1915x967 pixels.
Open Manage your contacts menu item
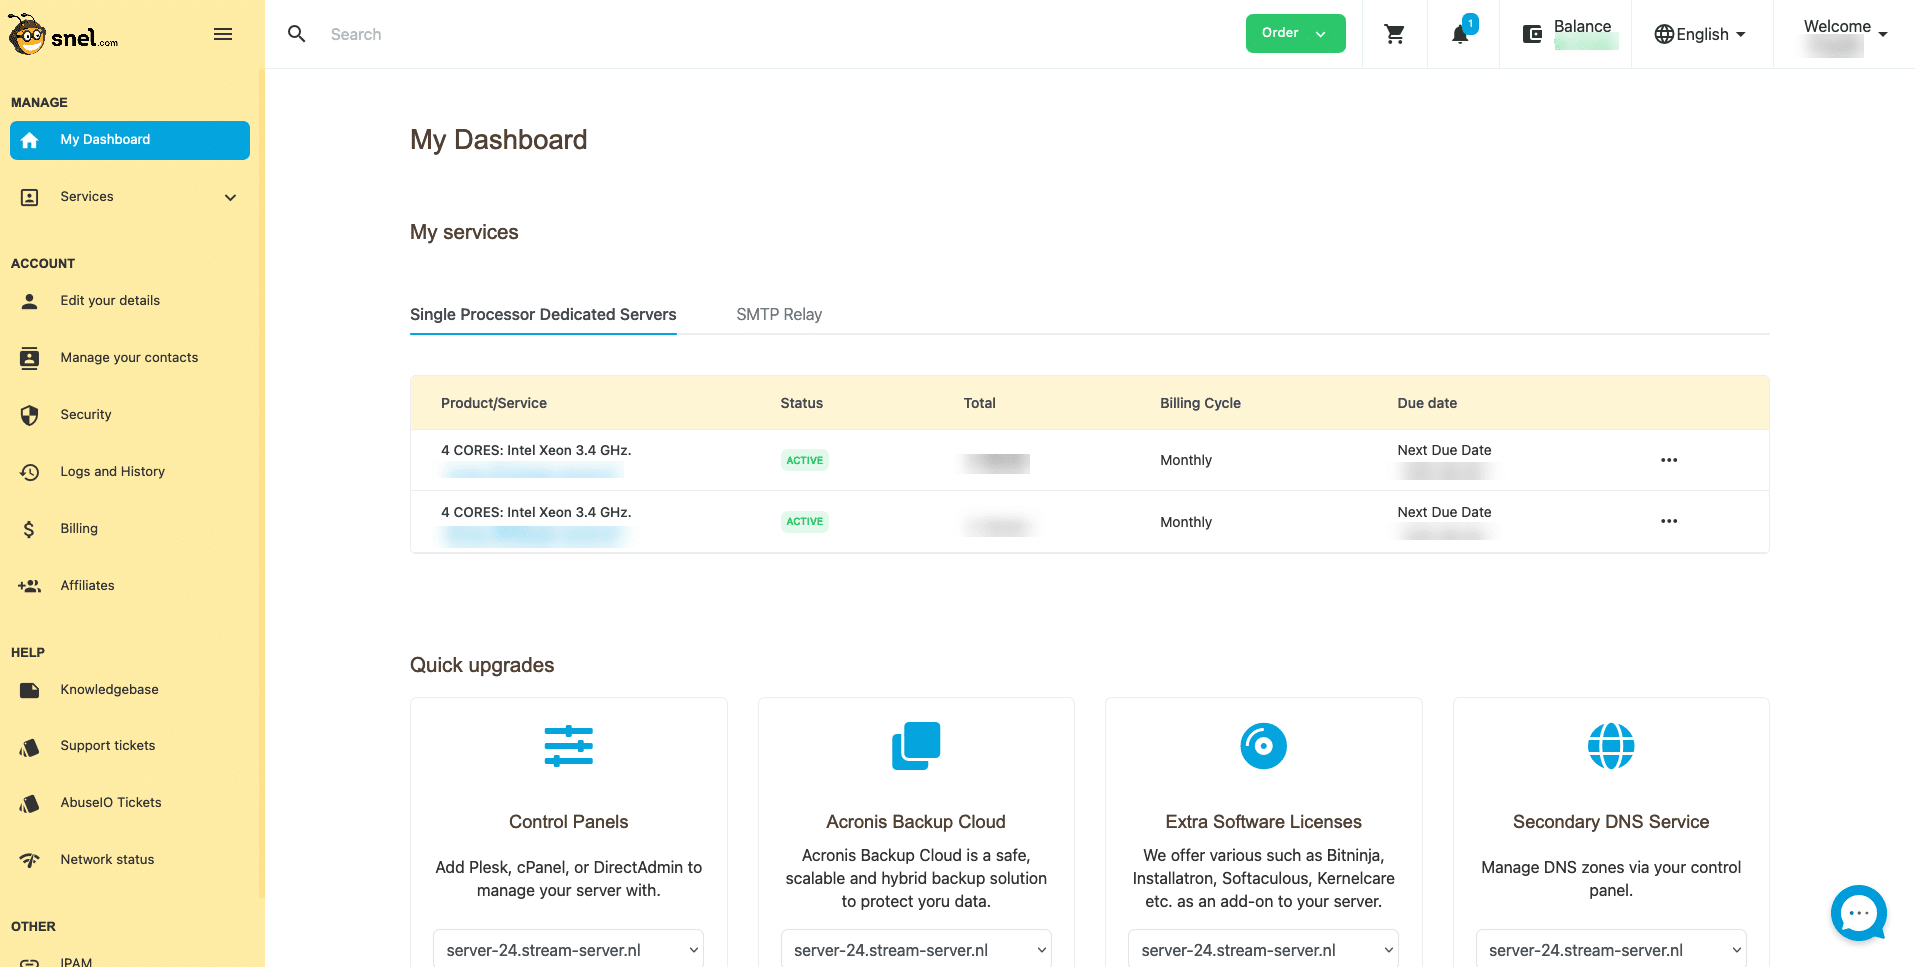tap(129, 358)
